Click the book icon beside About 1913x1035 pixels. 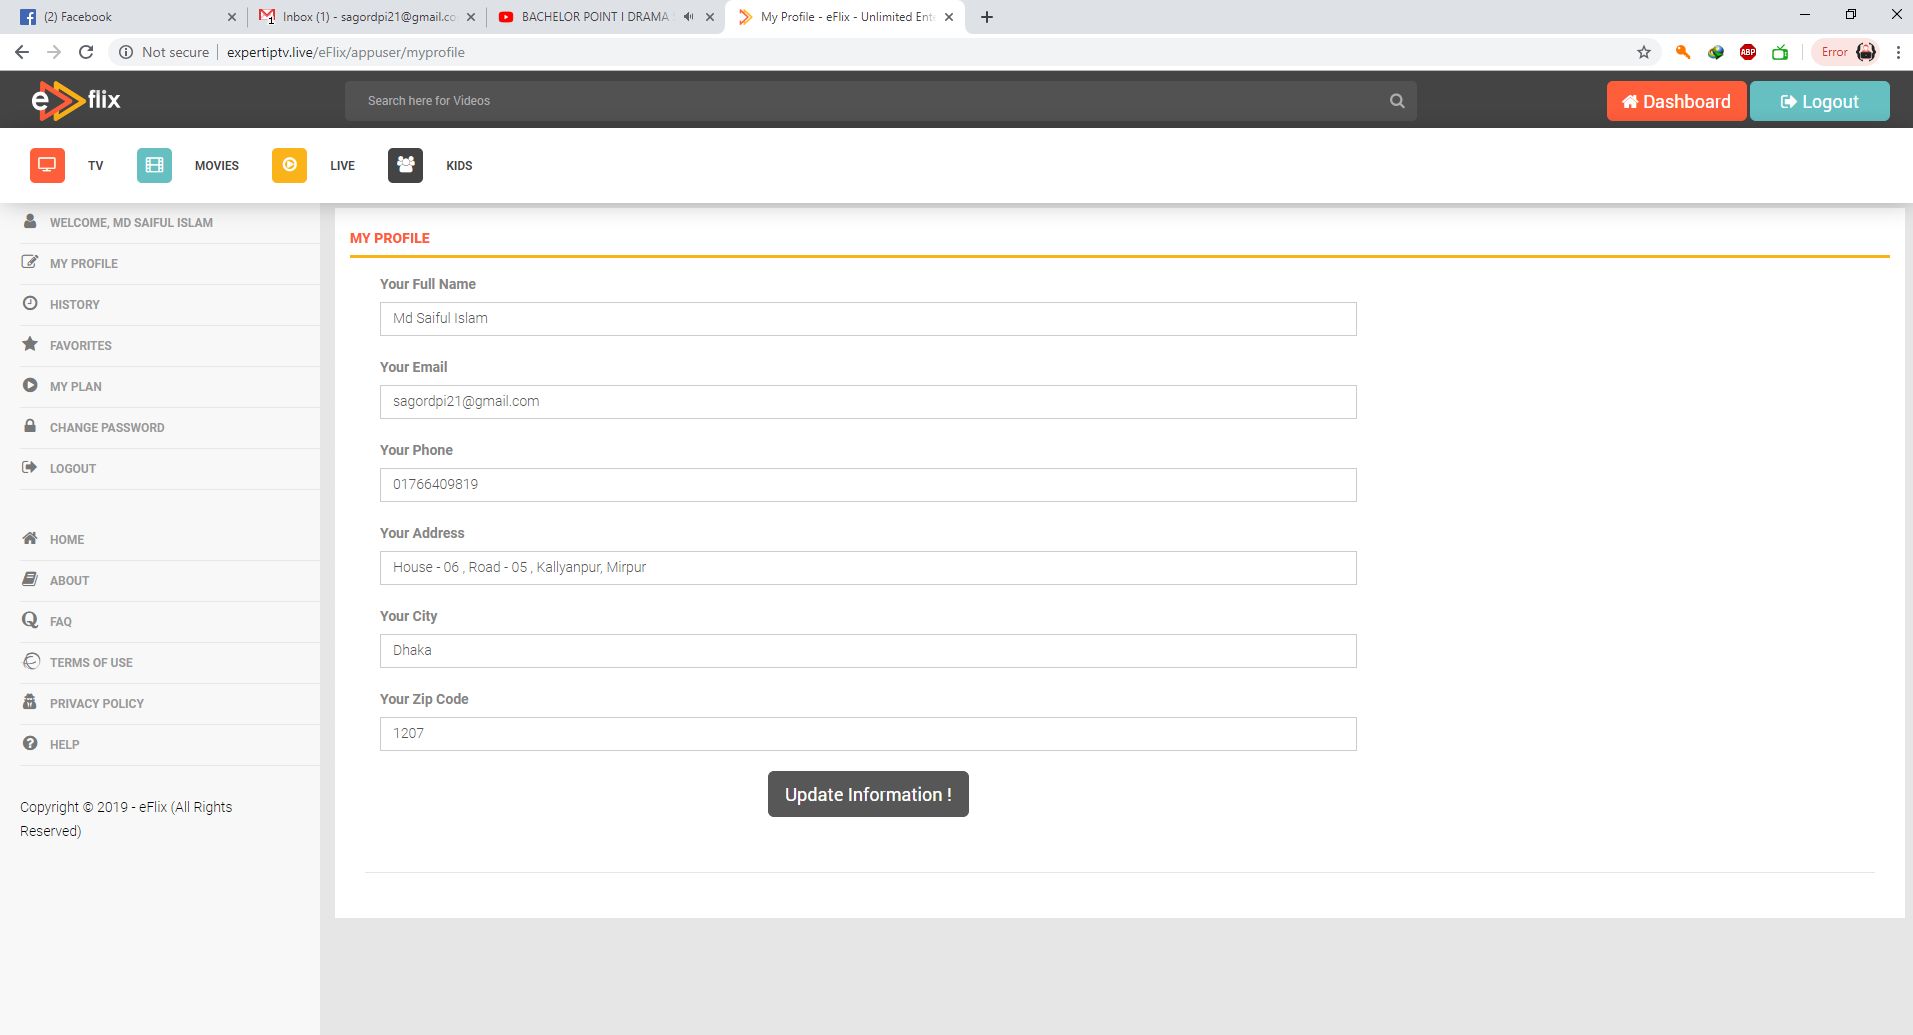point(30,579)
